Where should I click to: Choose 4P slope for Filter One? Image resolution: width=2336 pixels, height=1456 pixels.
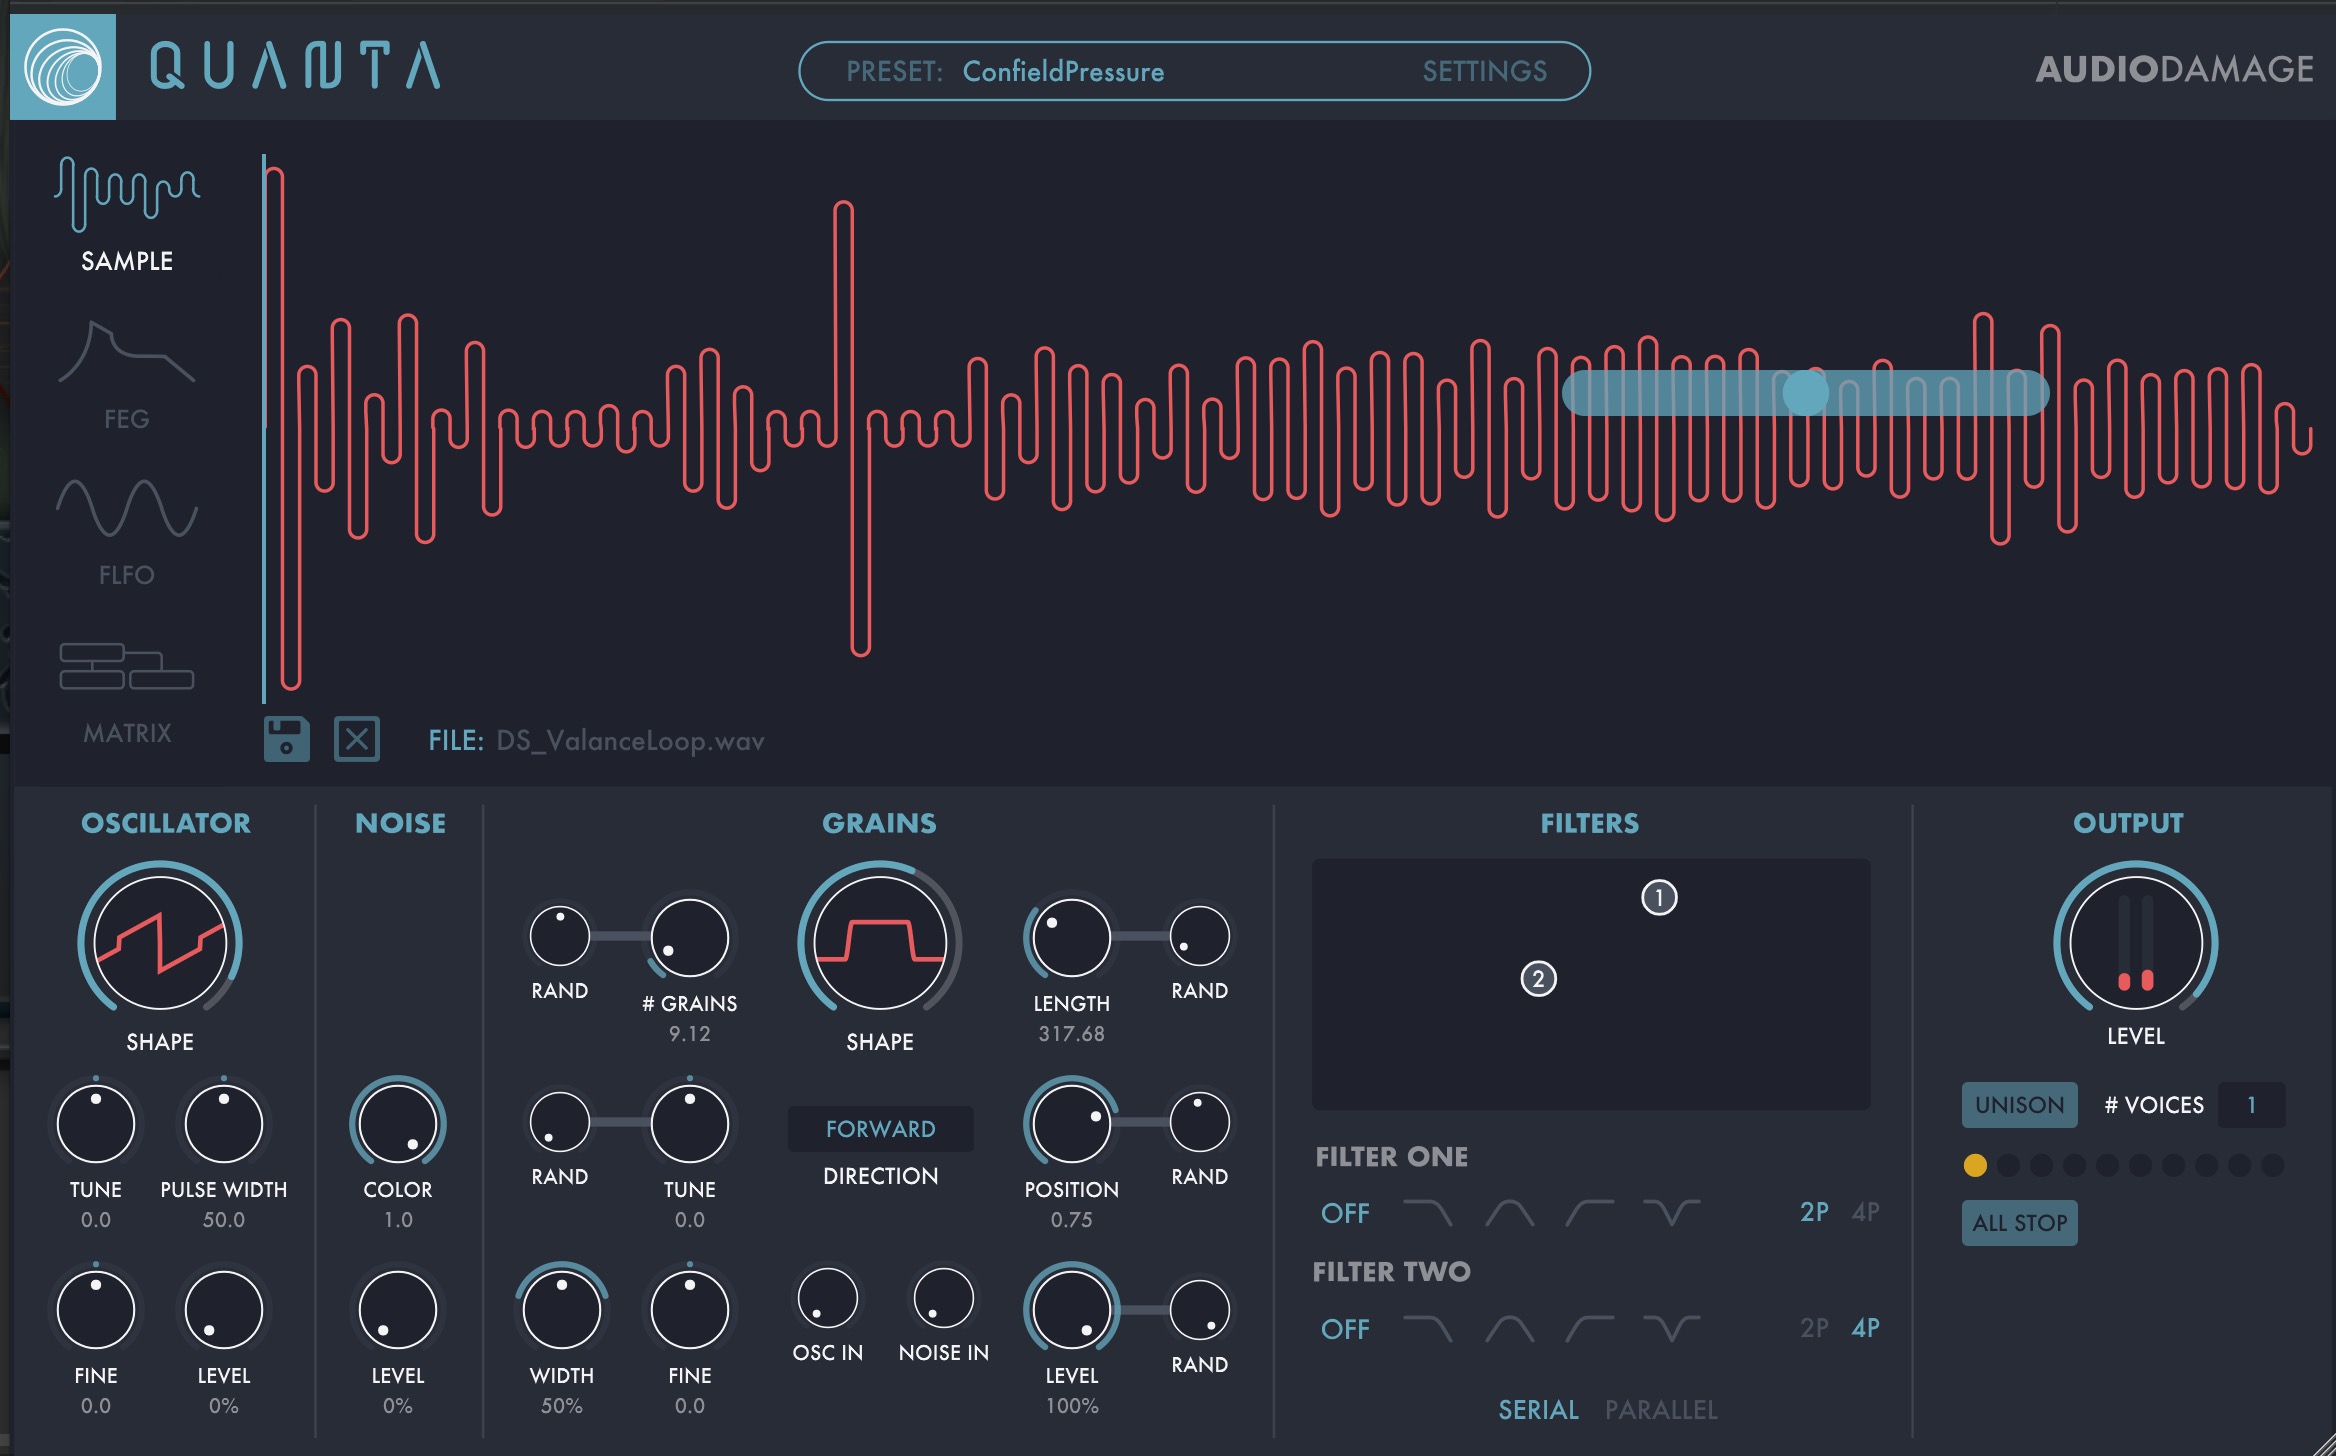(x=1866, y=1212)
